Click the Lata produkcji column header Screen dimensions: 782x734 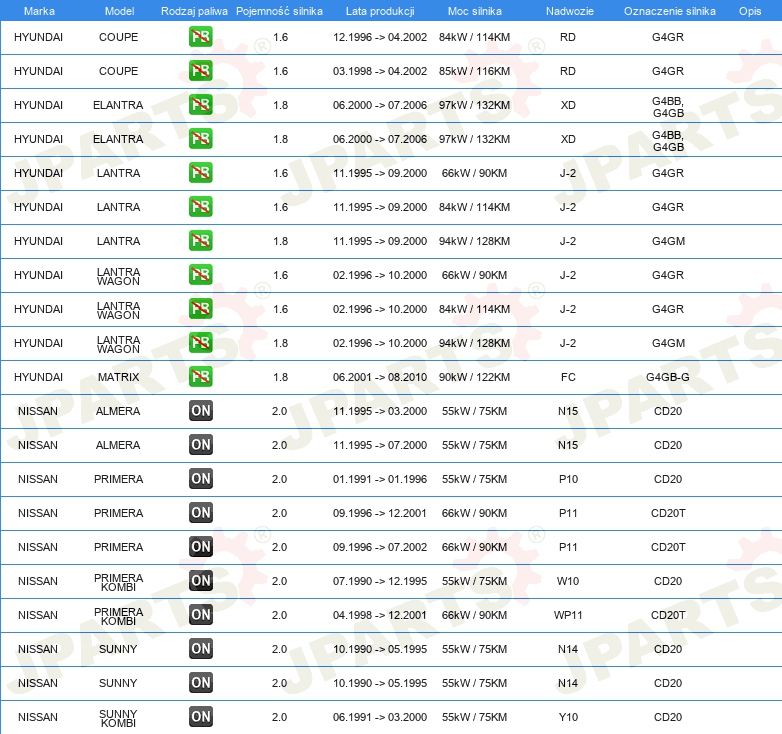[x=380, y=11]
